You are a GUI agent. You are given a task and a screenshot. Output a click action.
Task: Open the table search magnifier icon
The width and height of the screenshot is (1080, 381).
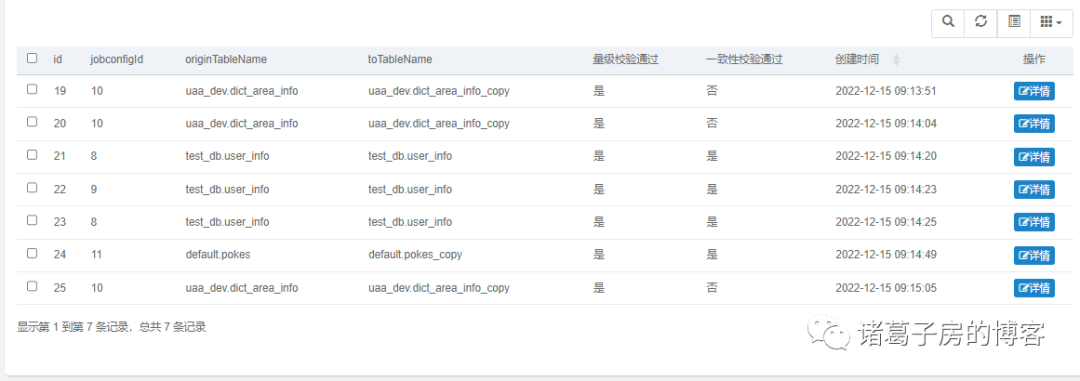coord(948,22)
